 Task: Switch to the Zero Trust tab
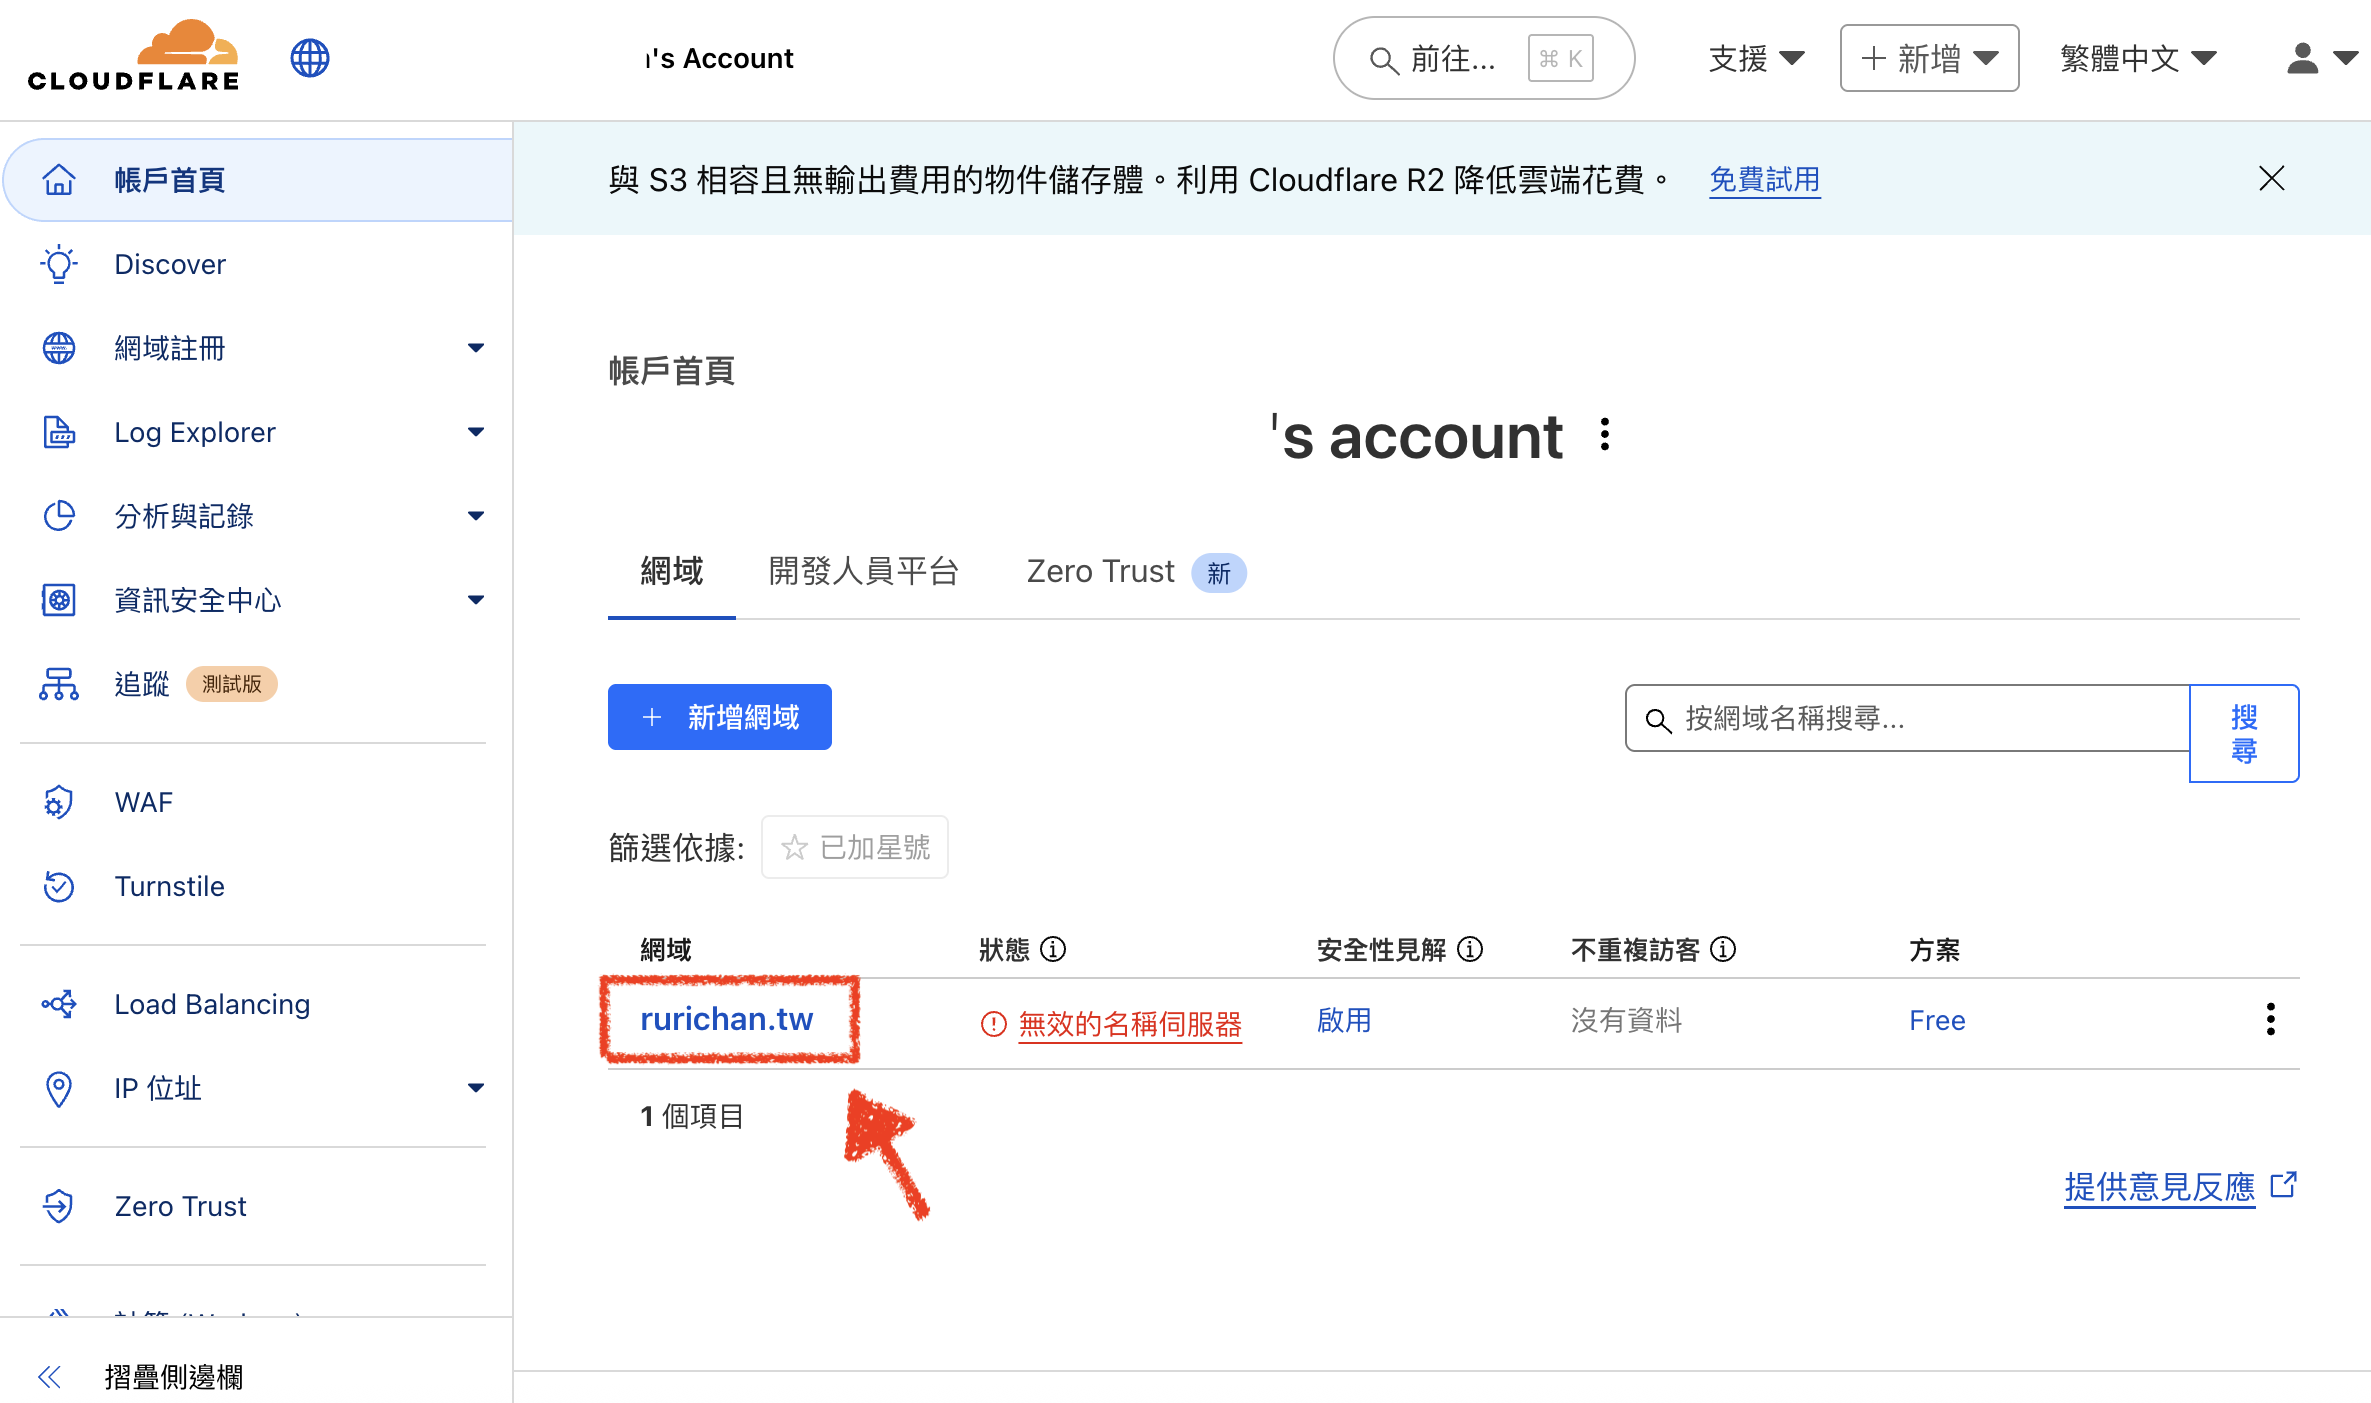point(1136,572)
